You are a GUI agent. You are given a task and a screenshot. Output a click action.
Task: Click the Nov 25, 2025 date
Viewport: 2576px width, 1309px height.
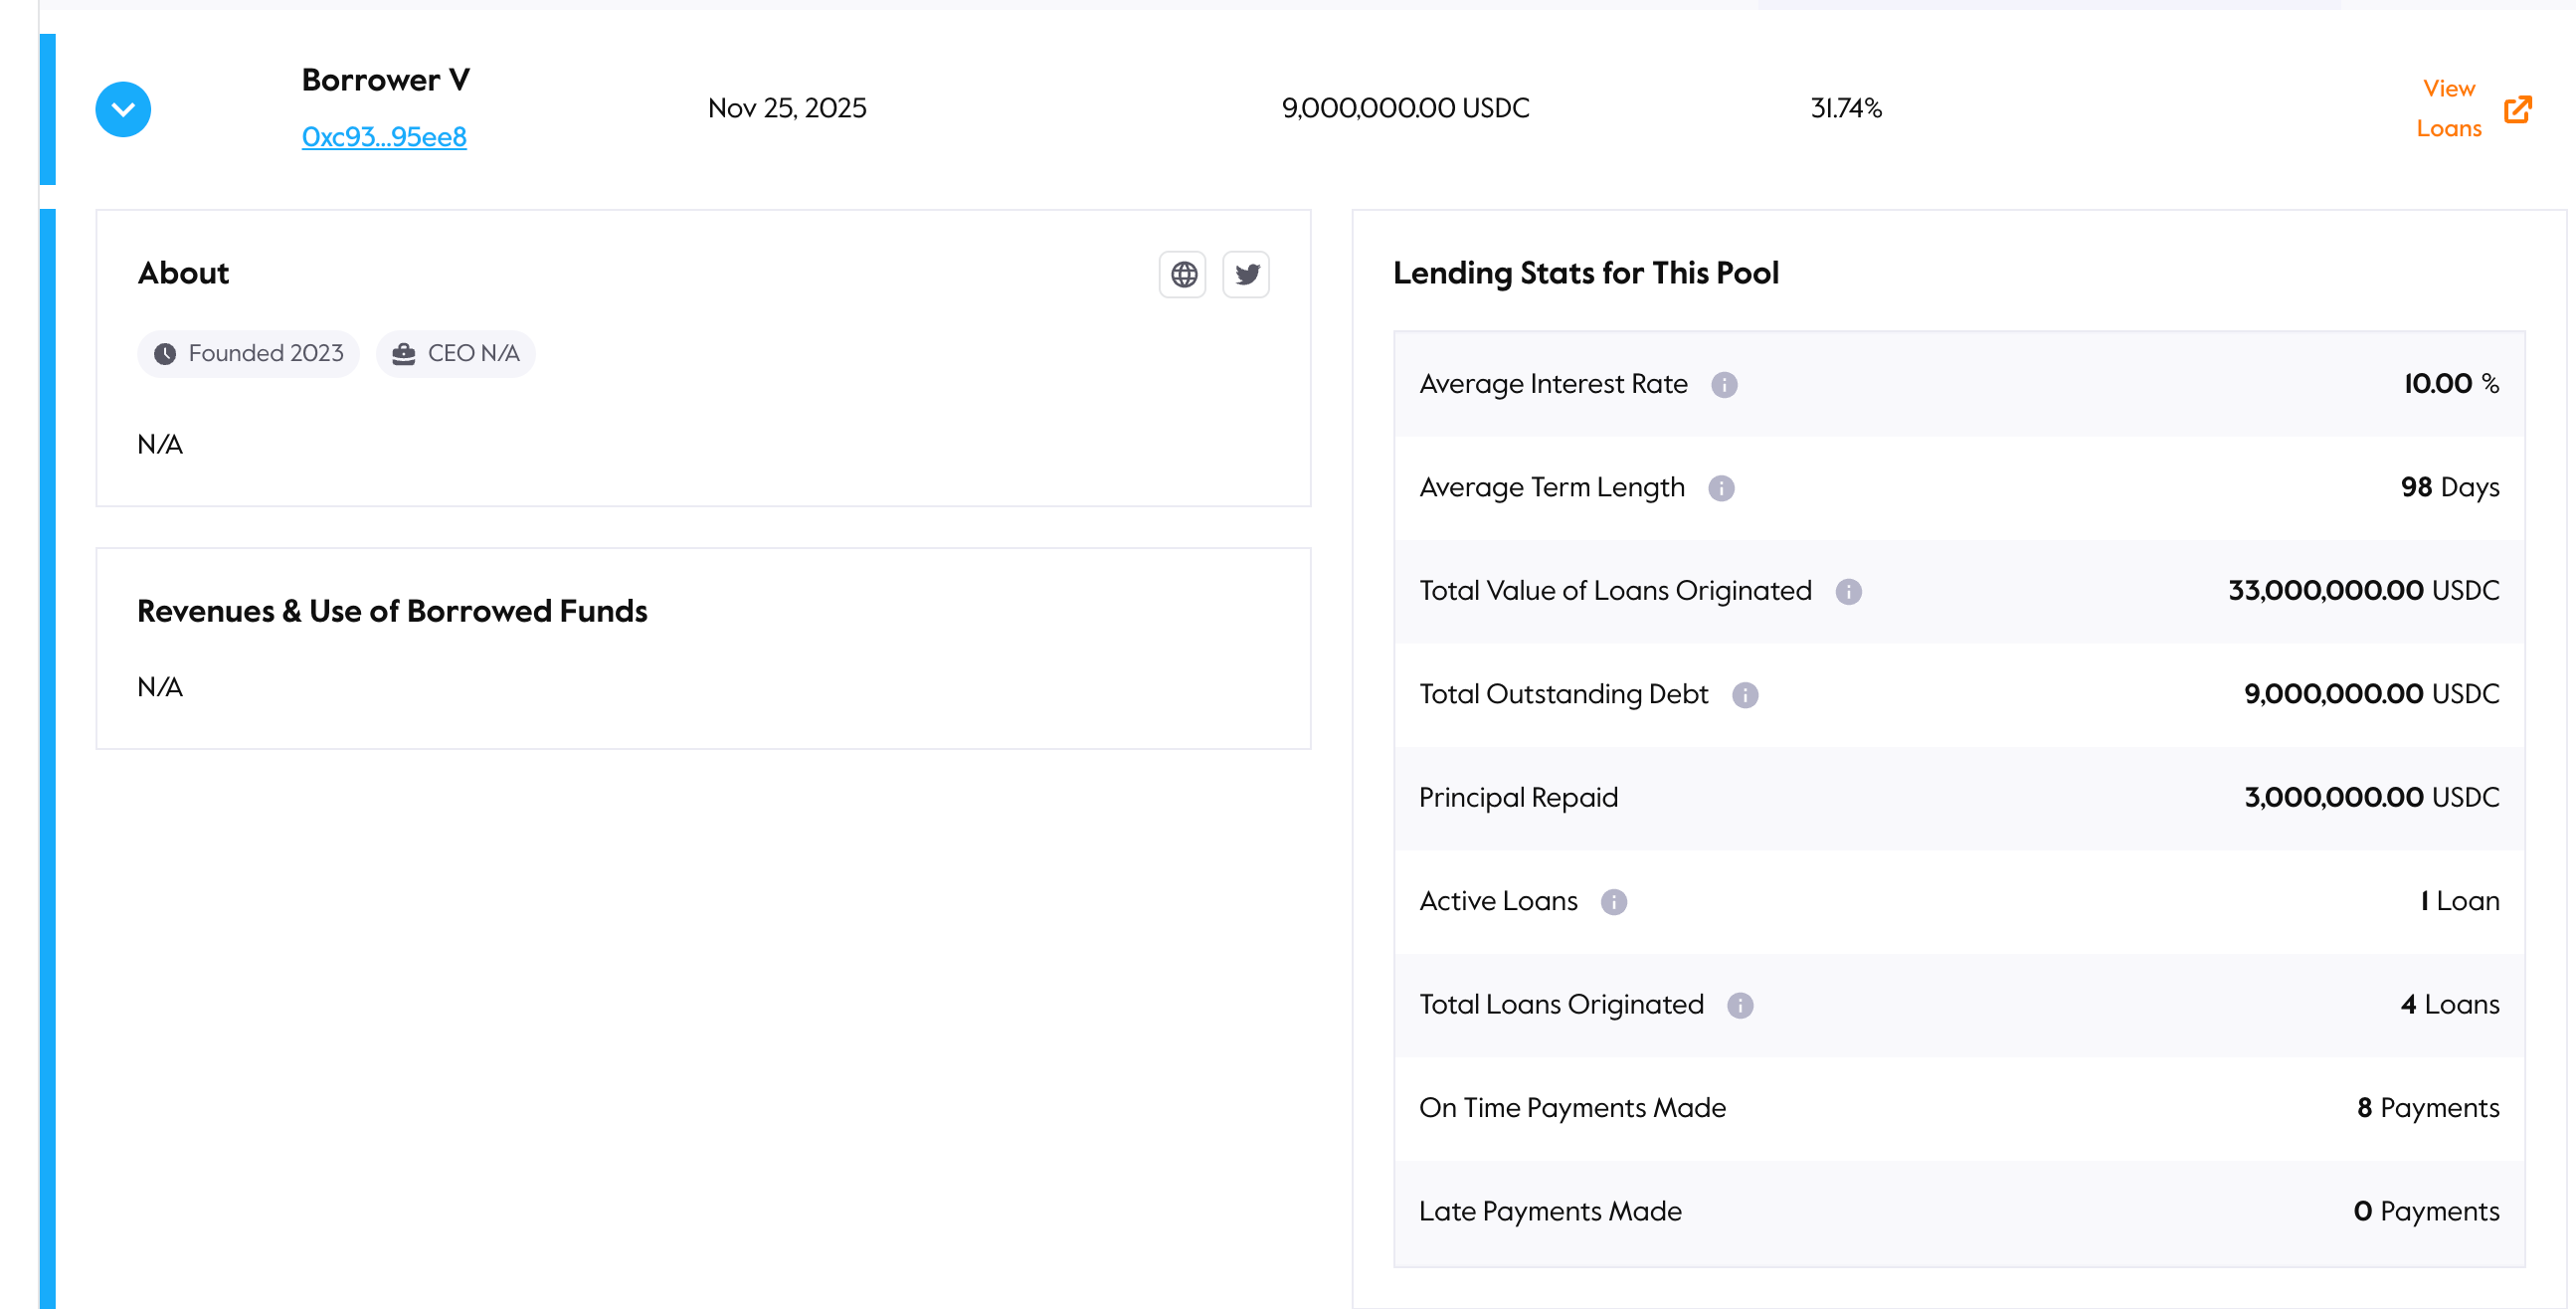[787, 108]
